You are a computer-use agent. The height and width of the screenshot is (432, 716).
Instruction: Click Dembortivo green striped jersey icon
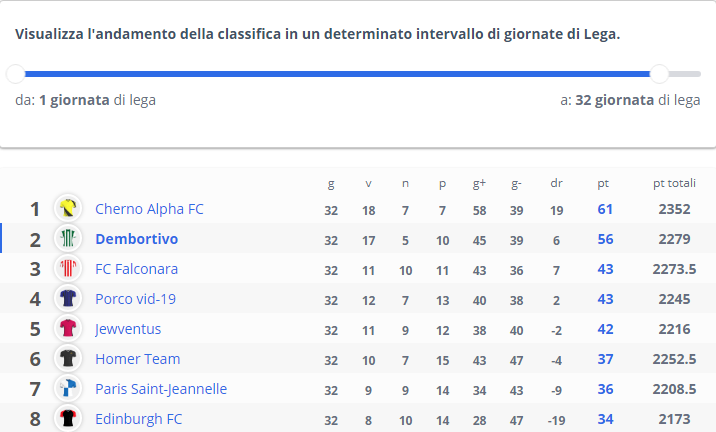tap(68, 238)
